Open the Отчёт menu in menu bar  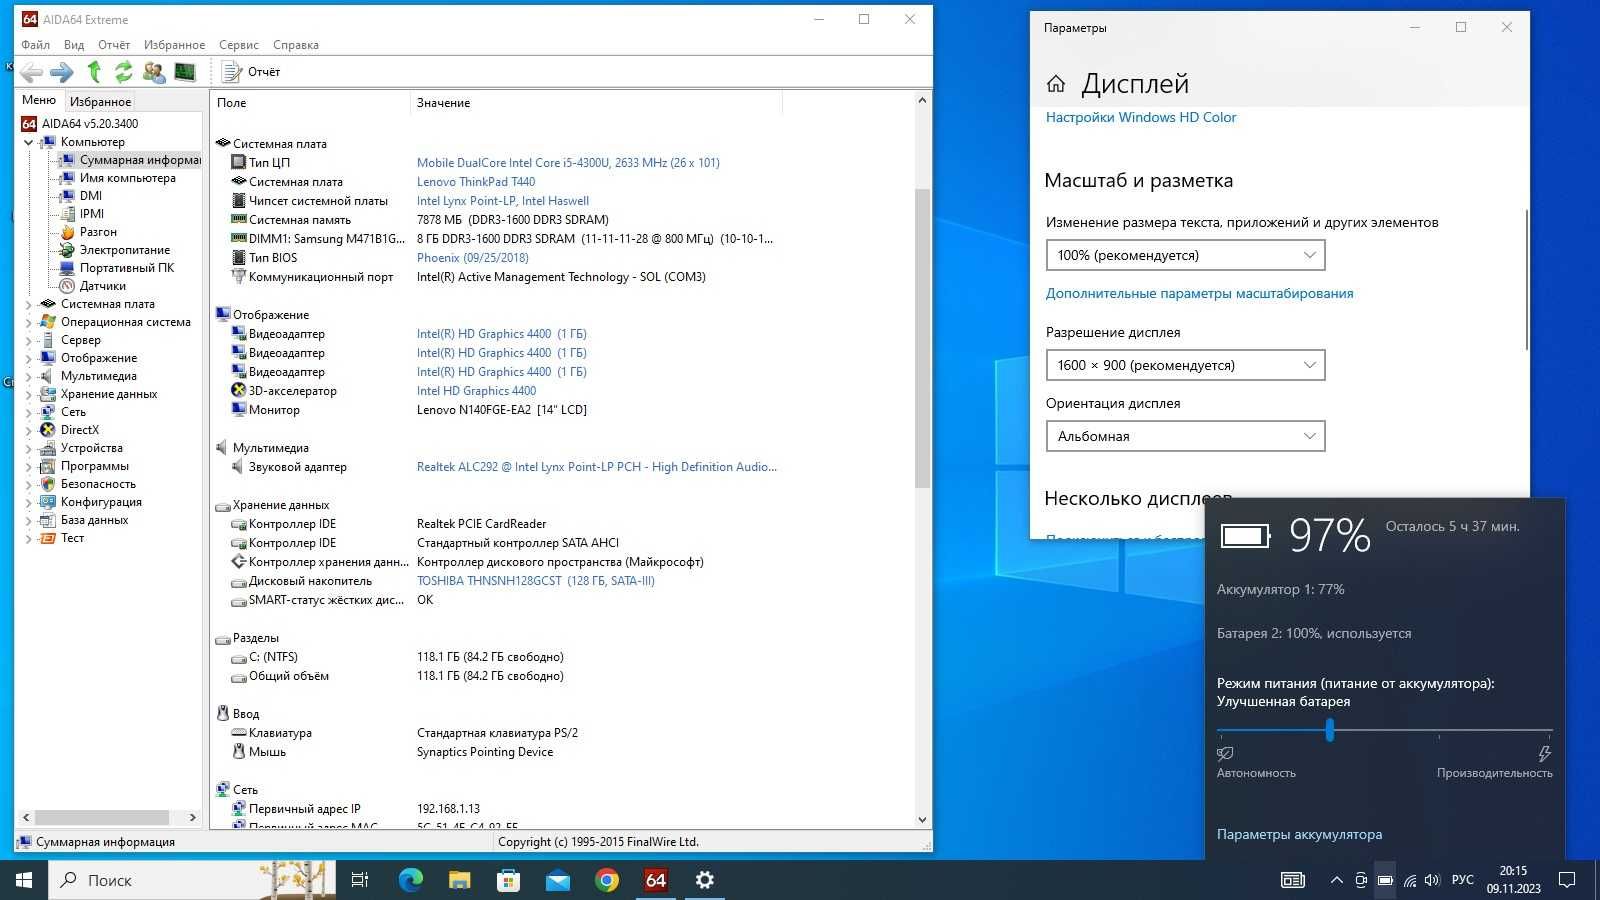tap(114, 45)
